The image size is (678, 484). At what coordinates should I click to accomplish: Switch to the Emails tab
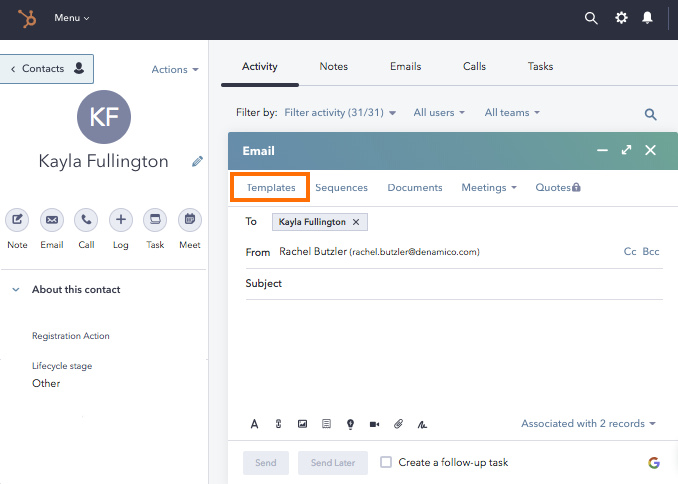[405, 66]
